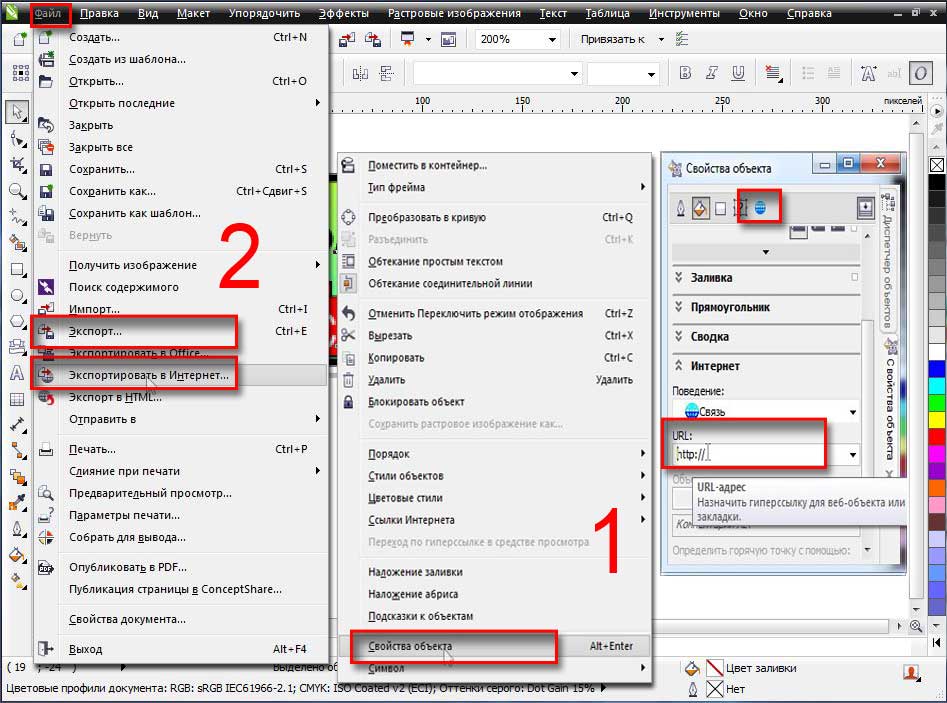Collapse the Интернет section in properties
Image resolution: width=947 pixels, height=703 pixels.
(678, 366)
